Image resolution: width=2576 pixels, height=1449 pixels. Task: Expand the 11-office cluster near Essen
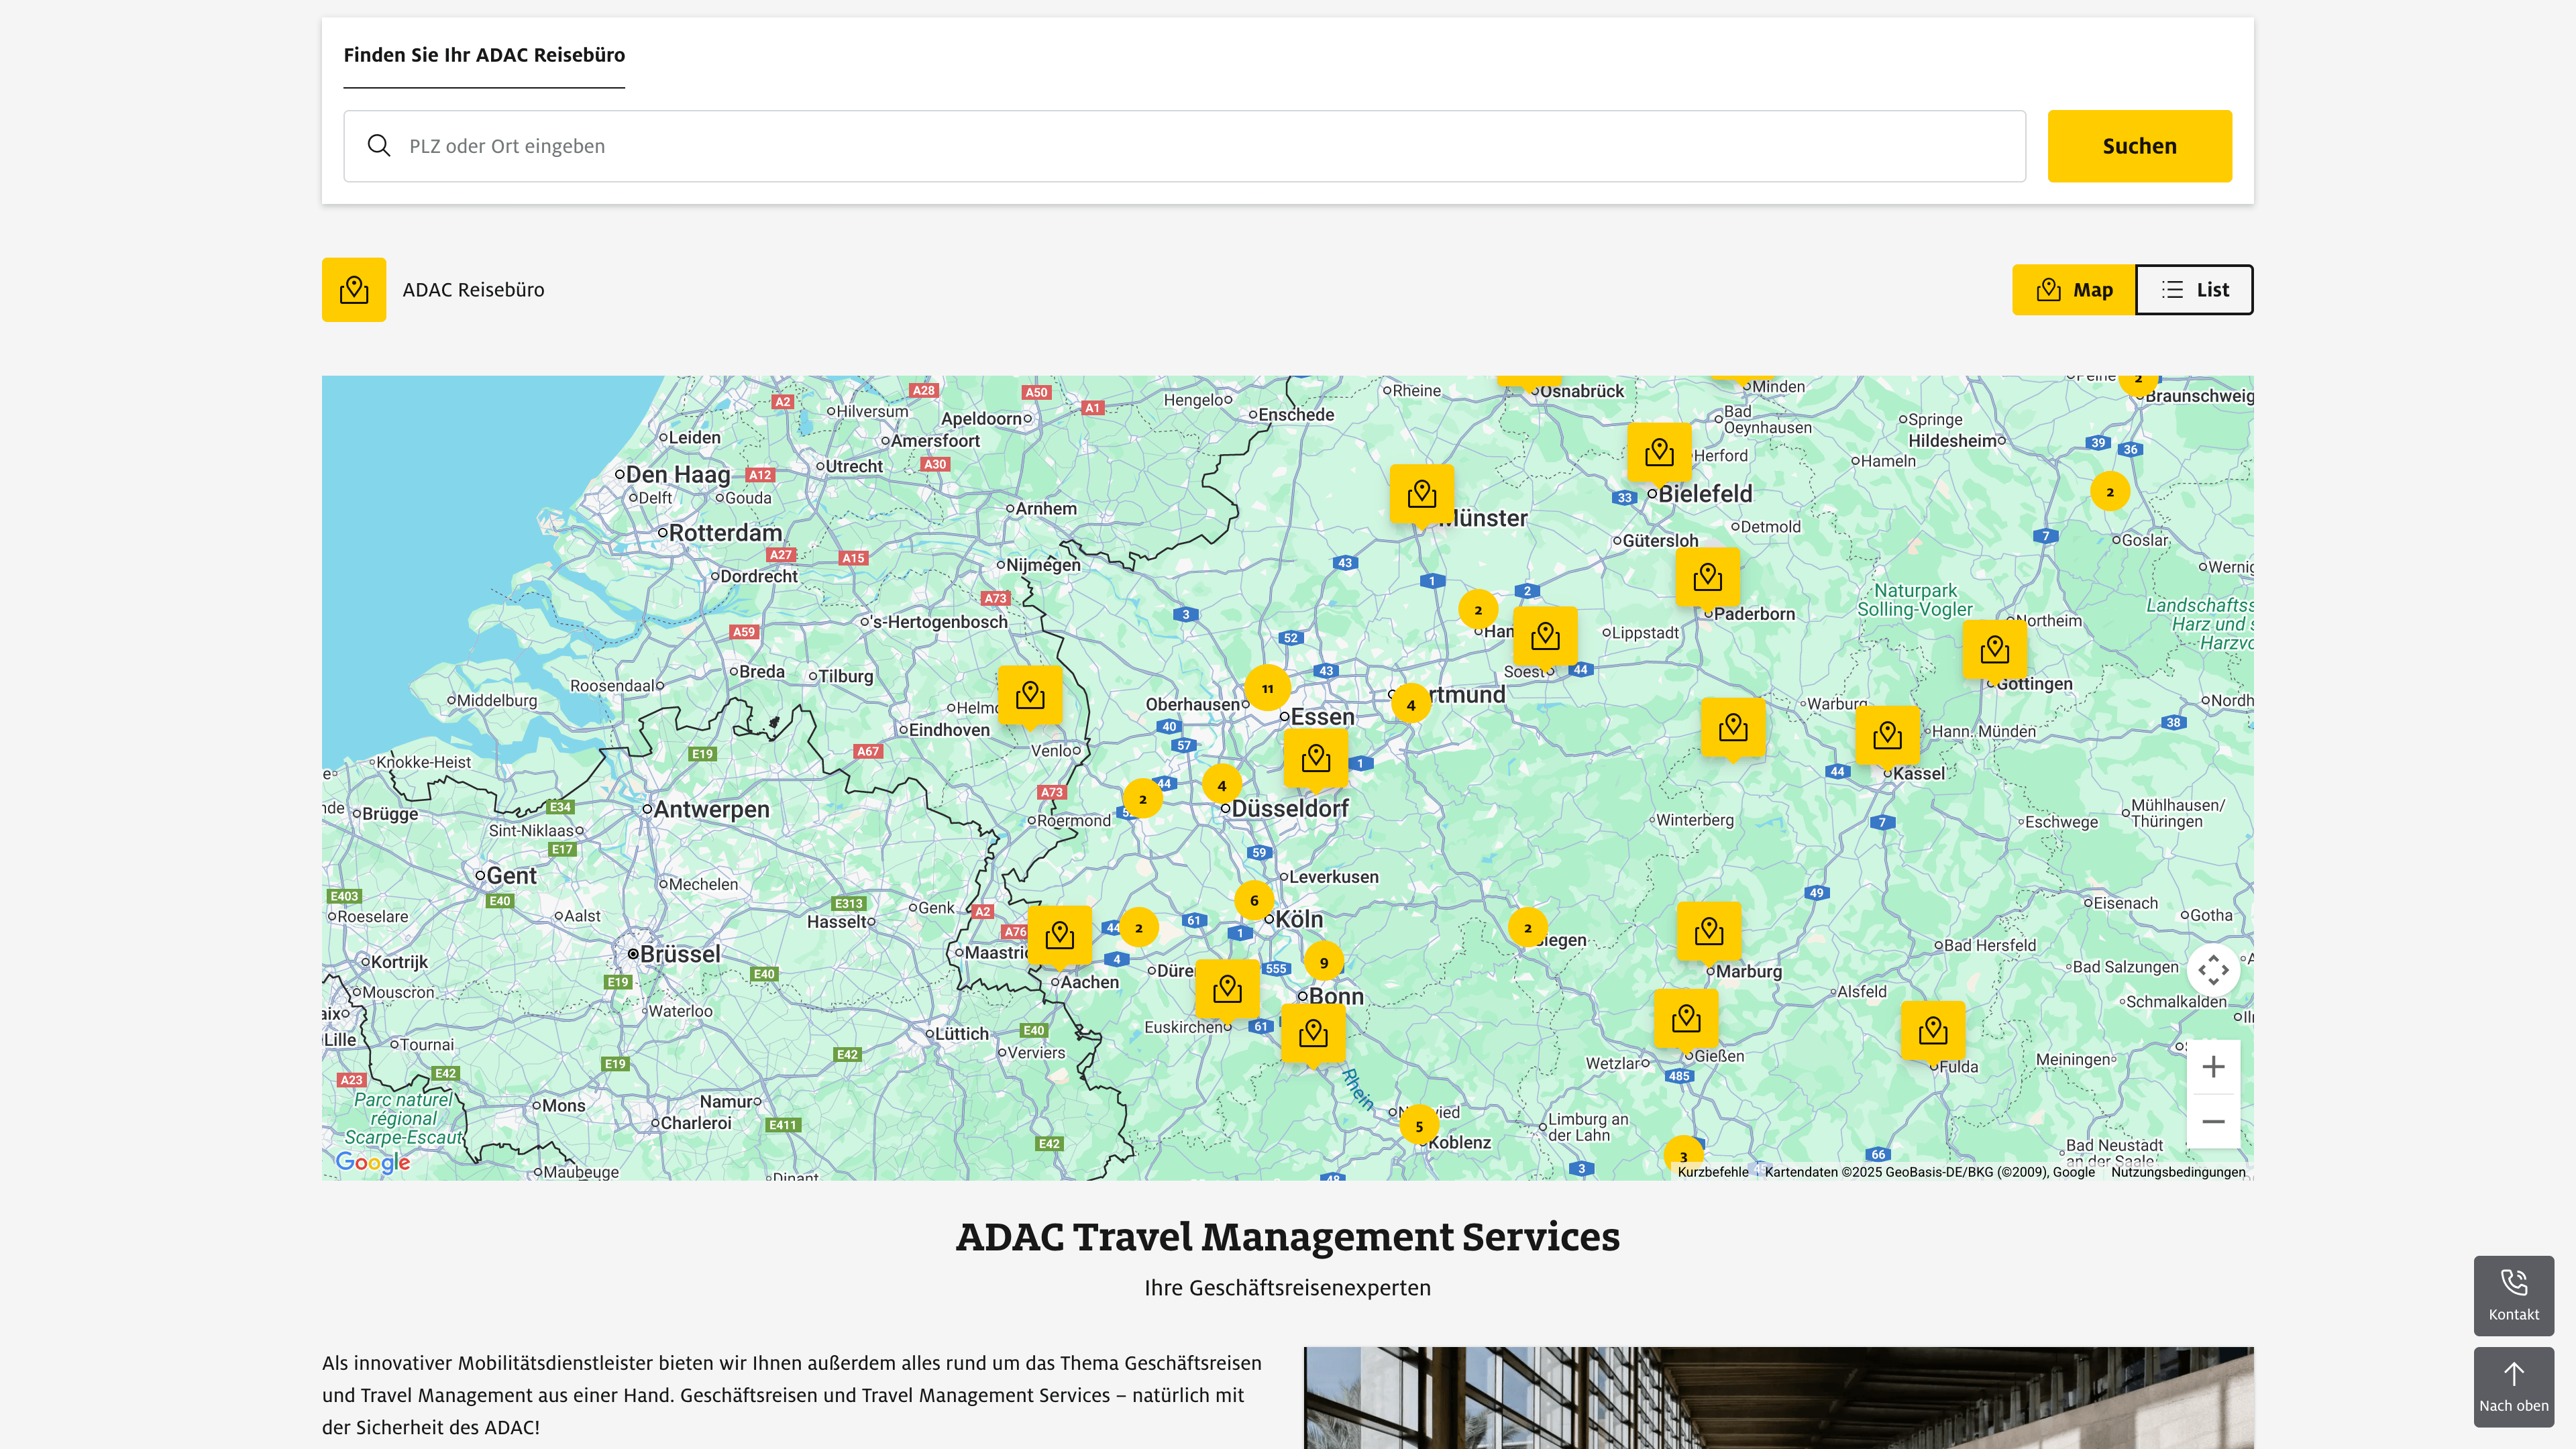[1267, 688]
